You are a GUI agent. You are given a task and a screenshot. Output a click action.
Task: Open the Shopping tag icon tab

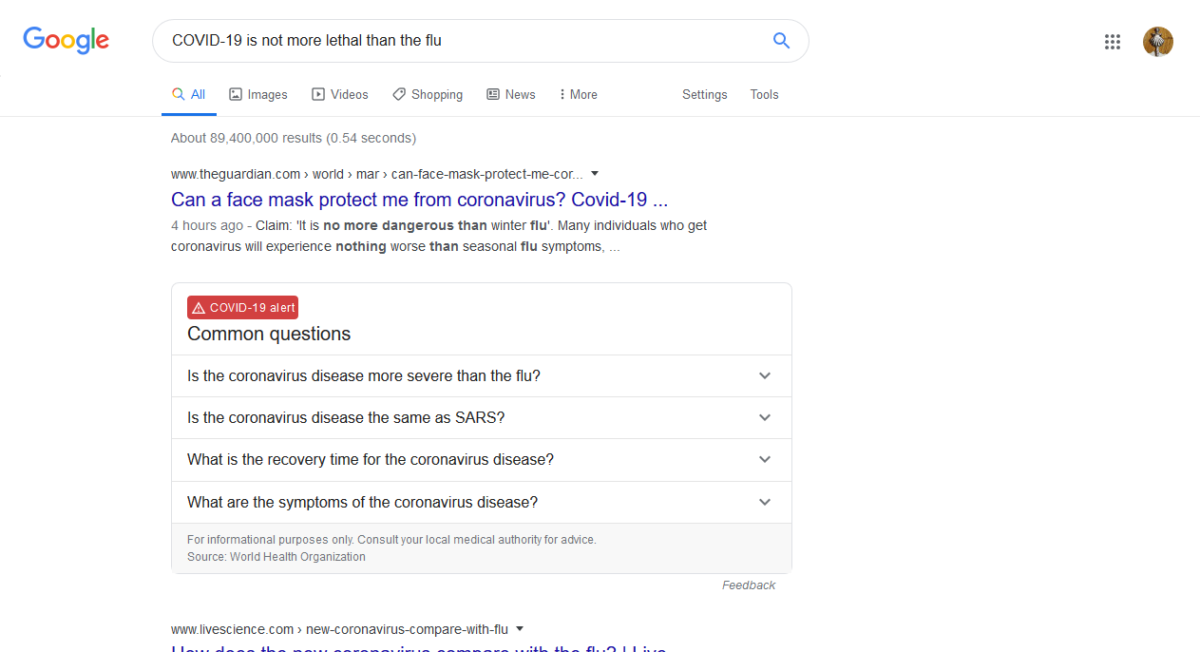point(399,94)
